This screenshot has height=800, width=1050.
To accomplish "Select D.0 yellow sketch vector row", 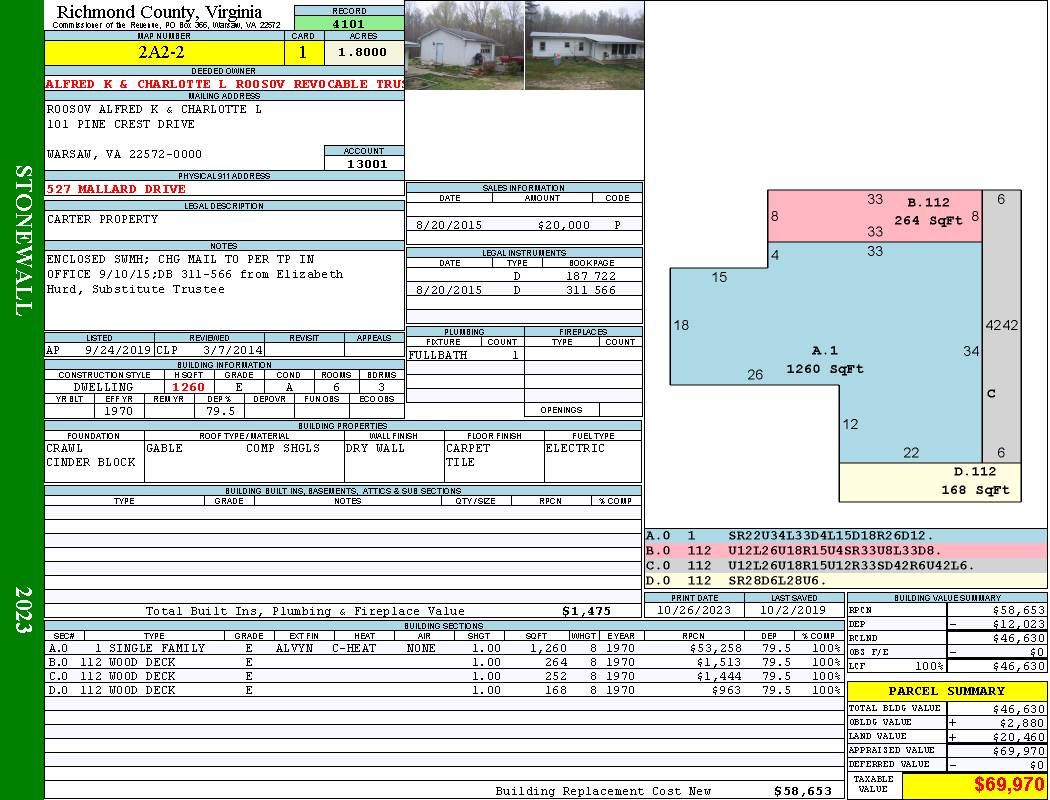I will click(846, 580).
